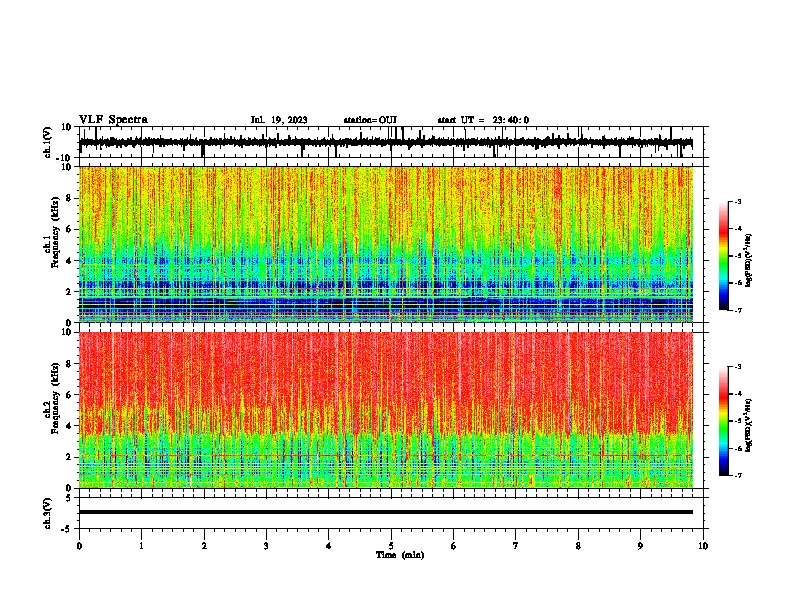Click the "-5" tick of ch.3 axis
The width and height of the screenshot is (792, 612).
point(67,529)
